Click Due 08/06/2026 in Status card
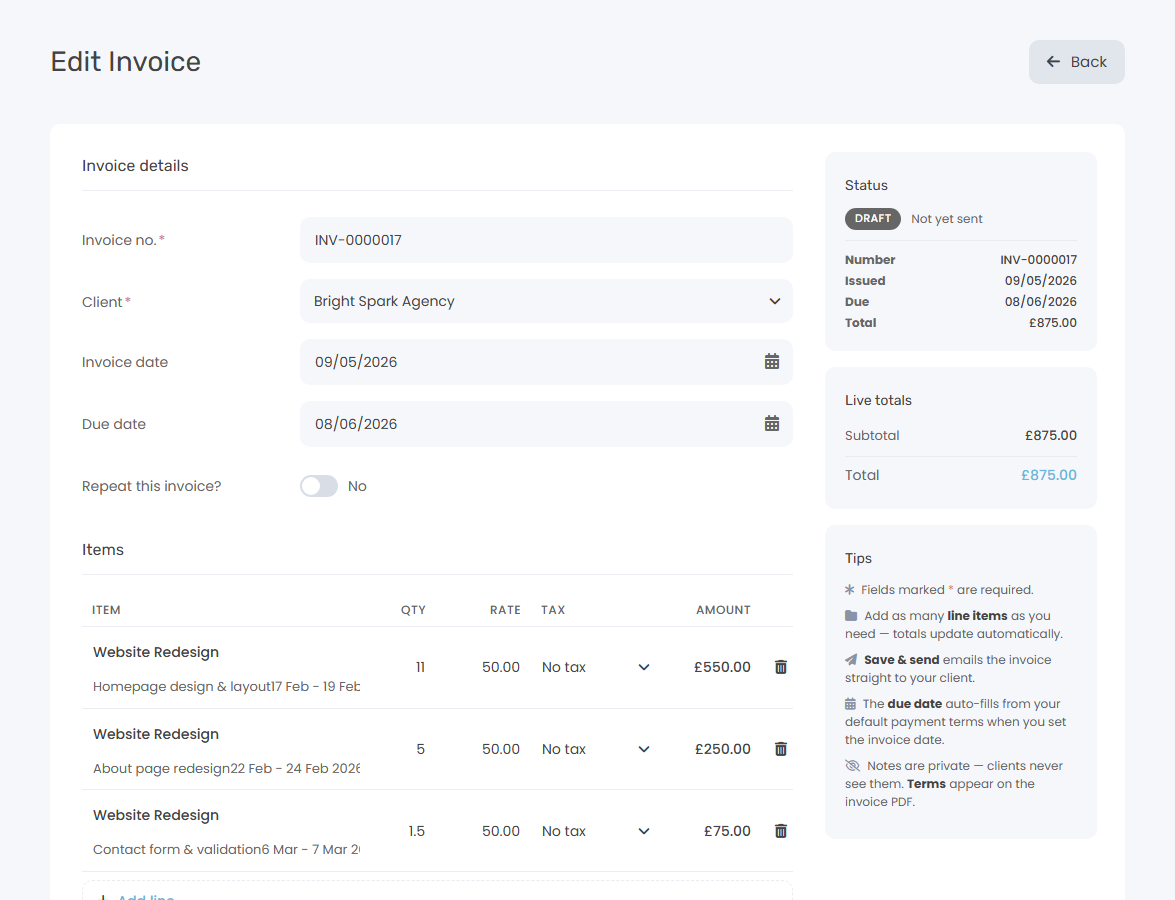 1040,302
